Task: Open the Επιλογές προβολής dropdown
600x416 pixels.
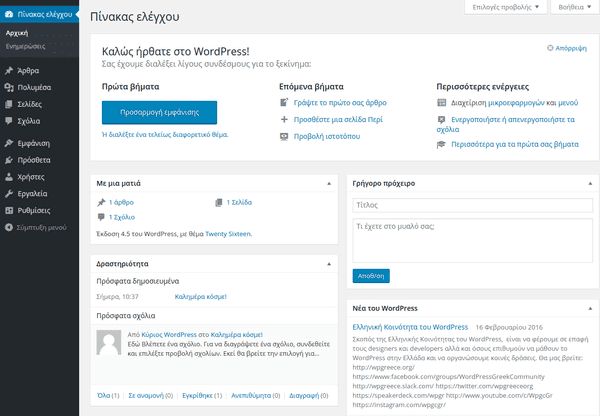Action: [505, 7]
